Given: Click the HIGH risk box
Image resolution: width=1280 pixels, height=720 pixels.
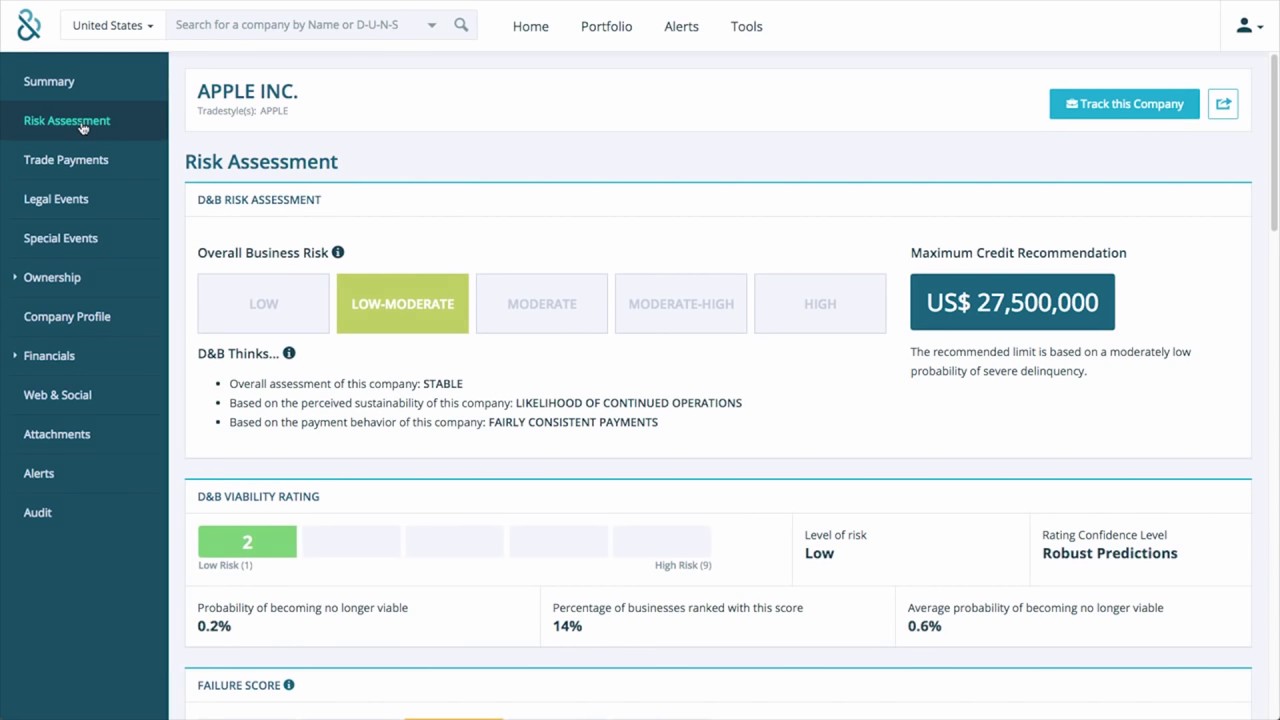Looking at the screenshot, I should pos(820,304).
